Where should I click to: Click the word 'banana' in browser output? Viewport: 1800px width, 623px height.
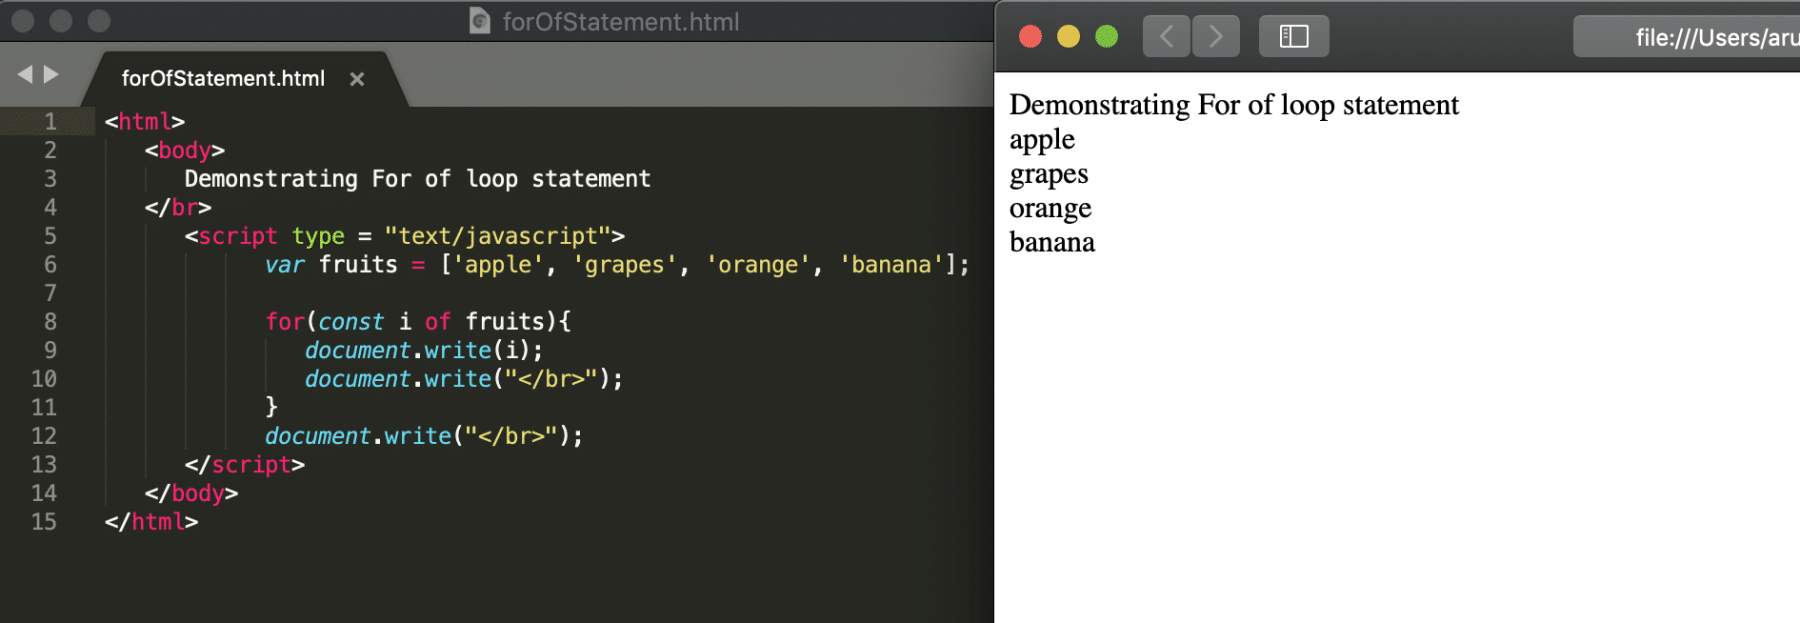click(x=1052, y=243)
